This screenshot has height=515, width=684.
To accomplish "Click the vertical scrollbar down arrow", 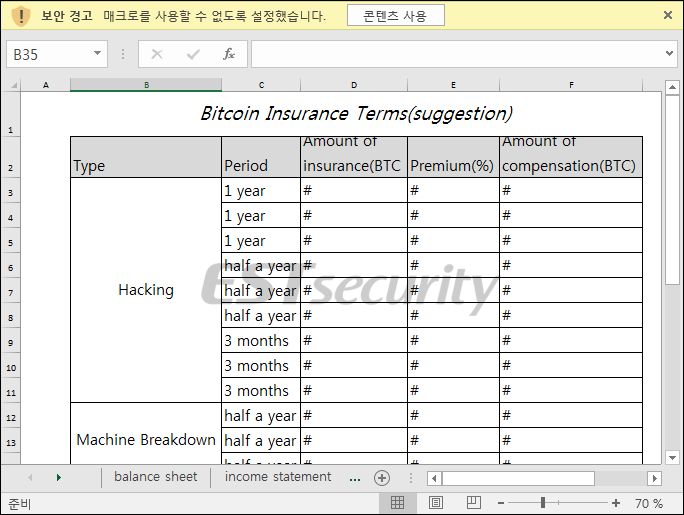I will (x=672, y=457).
